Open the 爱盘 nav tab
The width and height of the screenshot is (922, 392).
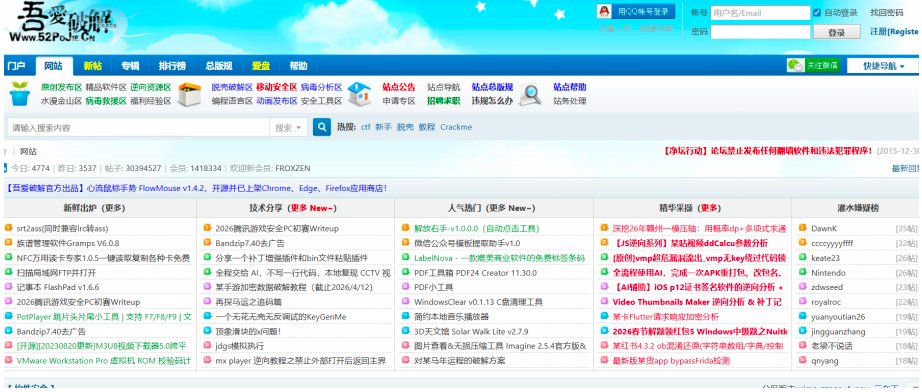click(261, 66)
